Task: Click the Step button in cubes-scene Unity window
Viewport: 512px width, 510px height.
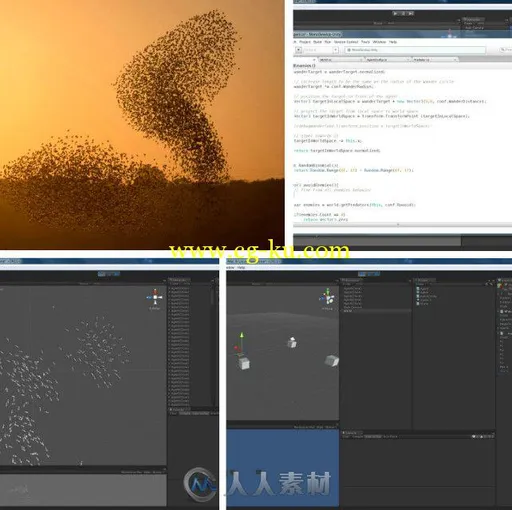Action: coord(377,274)
